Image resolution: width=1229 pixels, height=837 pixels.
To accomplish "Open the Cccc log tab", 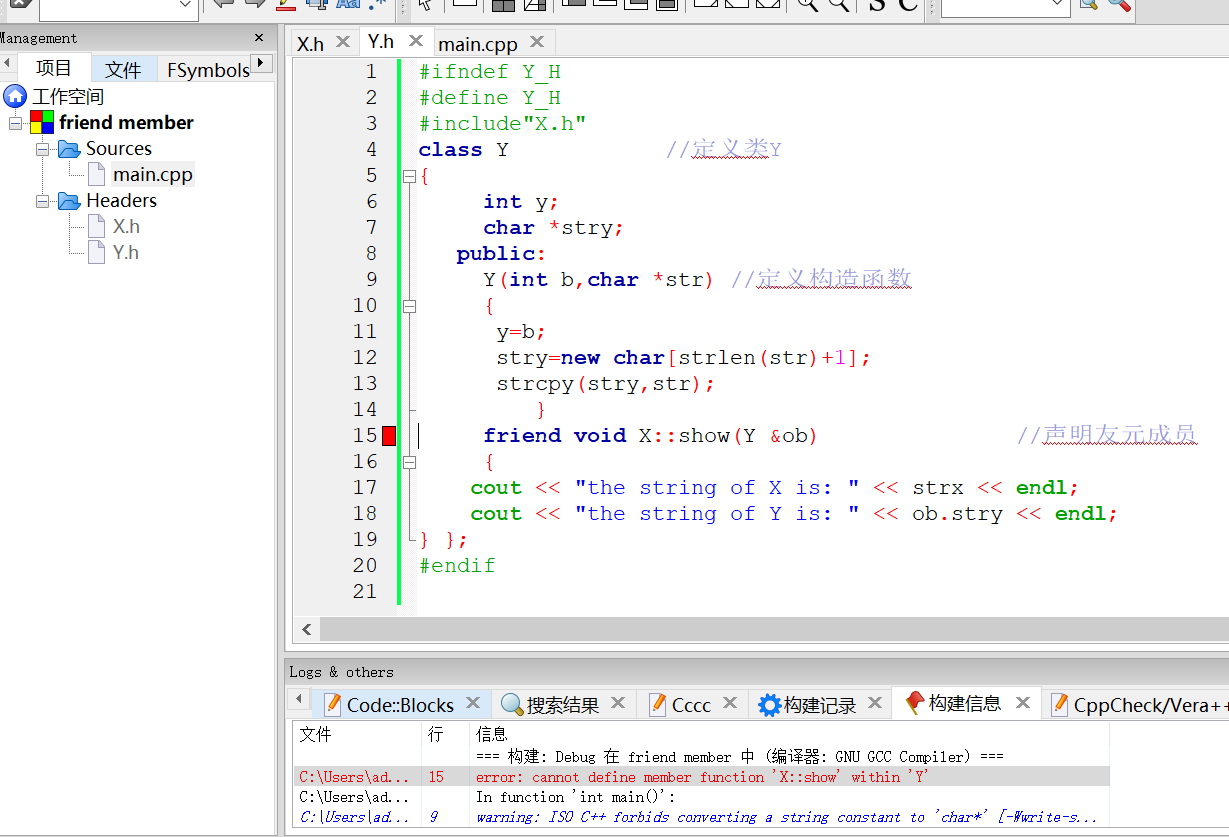I will (x=691, y=705).
